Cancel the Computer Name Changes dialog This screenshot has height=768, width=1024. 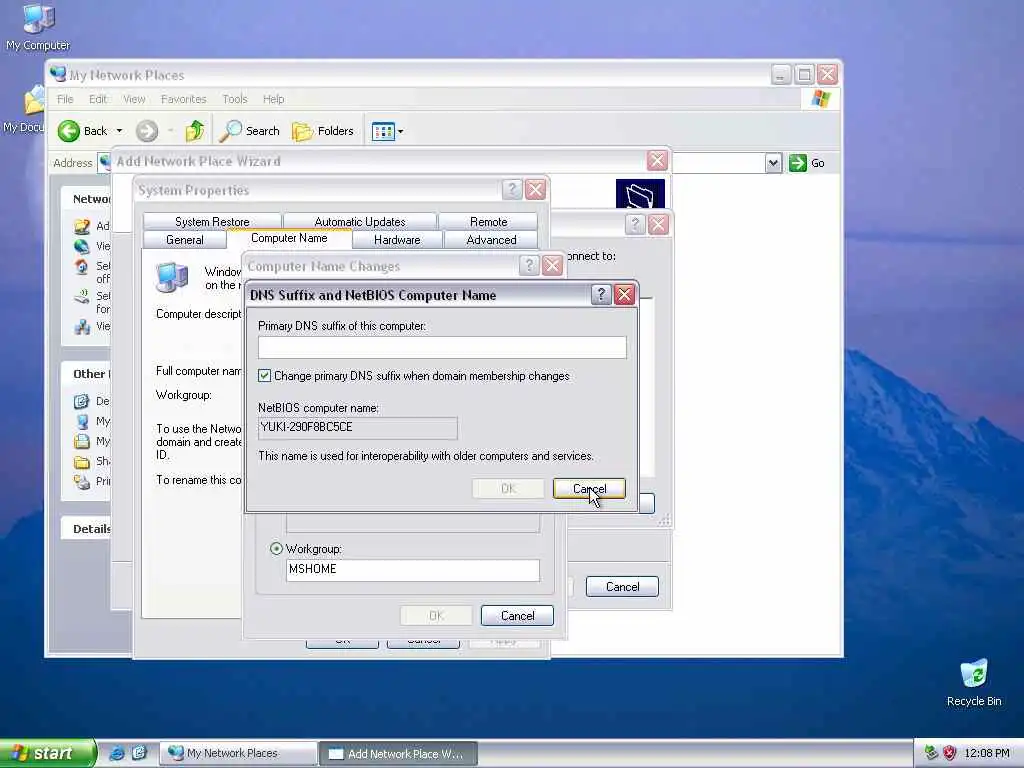point(517,616)
